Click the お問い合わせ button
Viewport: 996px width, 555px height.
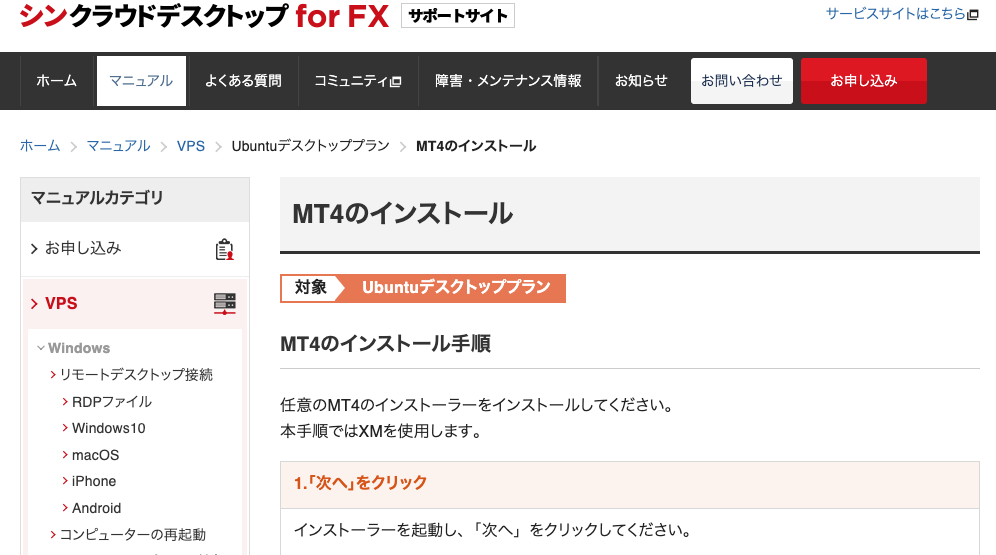741,81
